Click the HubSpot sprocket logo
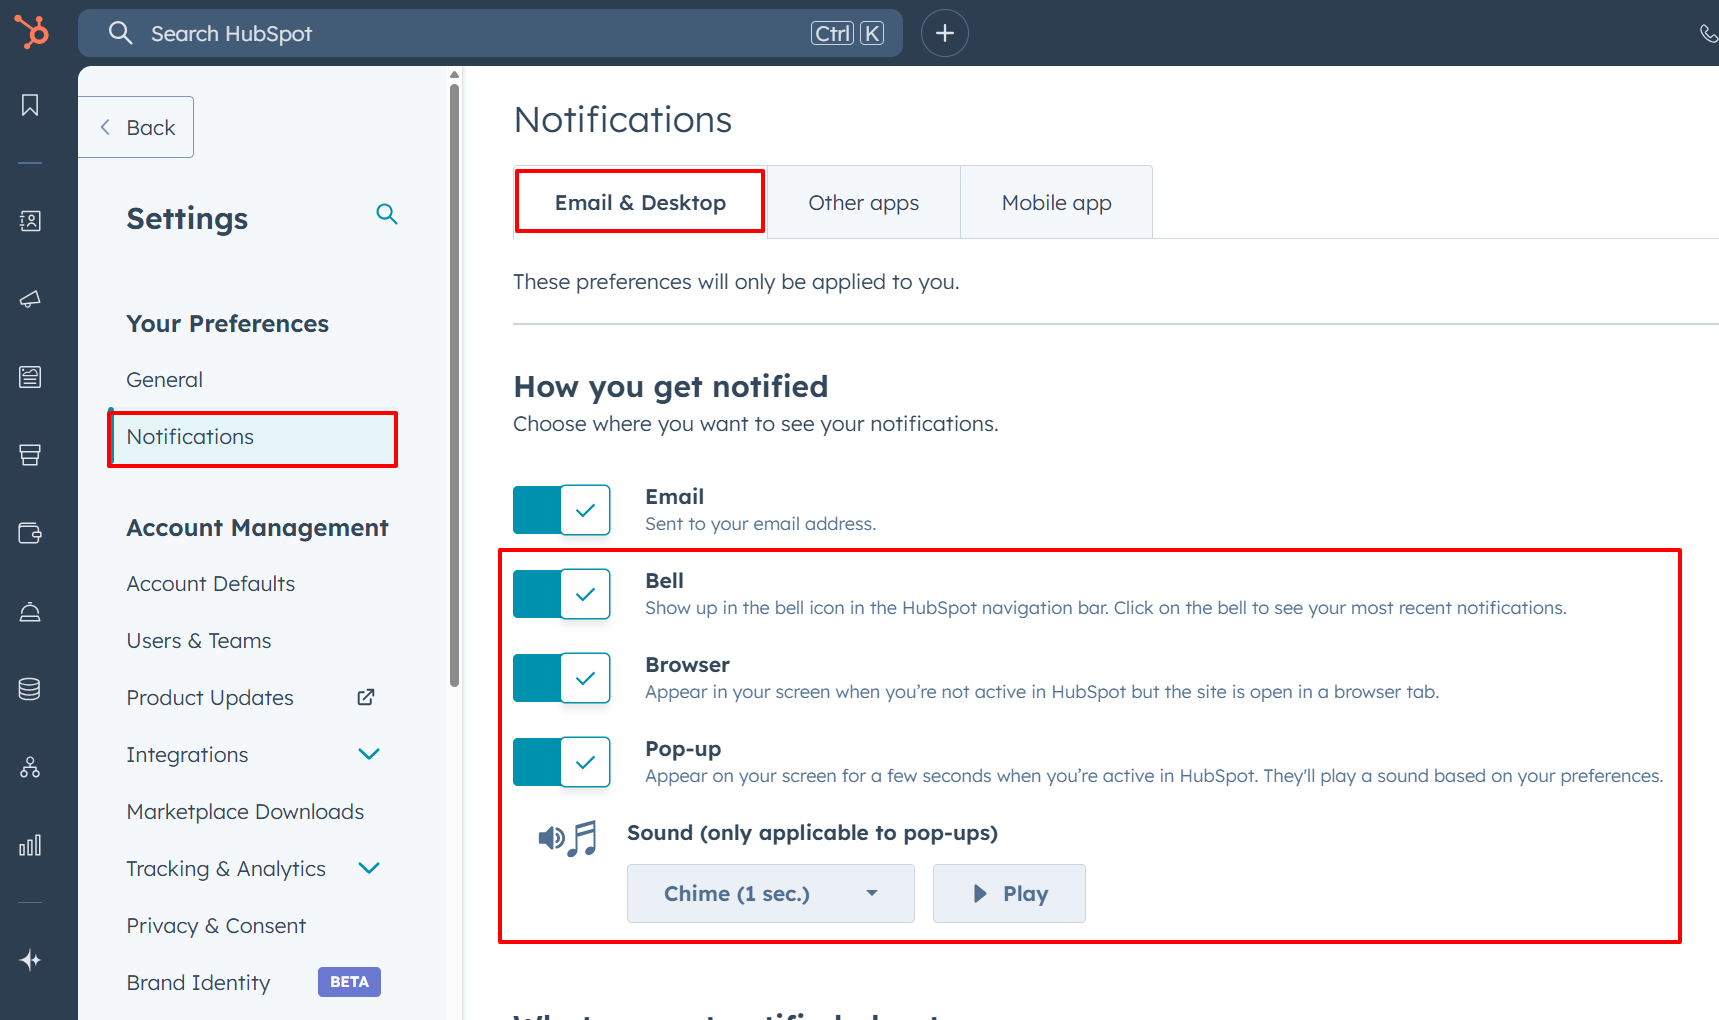The width and height of the screenshot is (1719, 1020). (32, 32)
